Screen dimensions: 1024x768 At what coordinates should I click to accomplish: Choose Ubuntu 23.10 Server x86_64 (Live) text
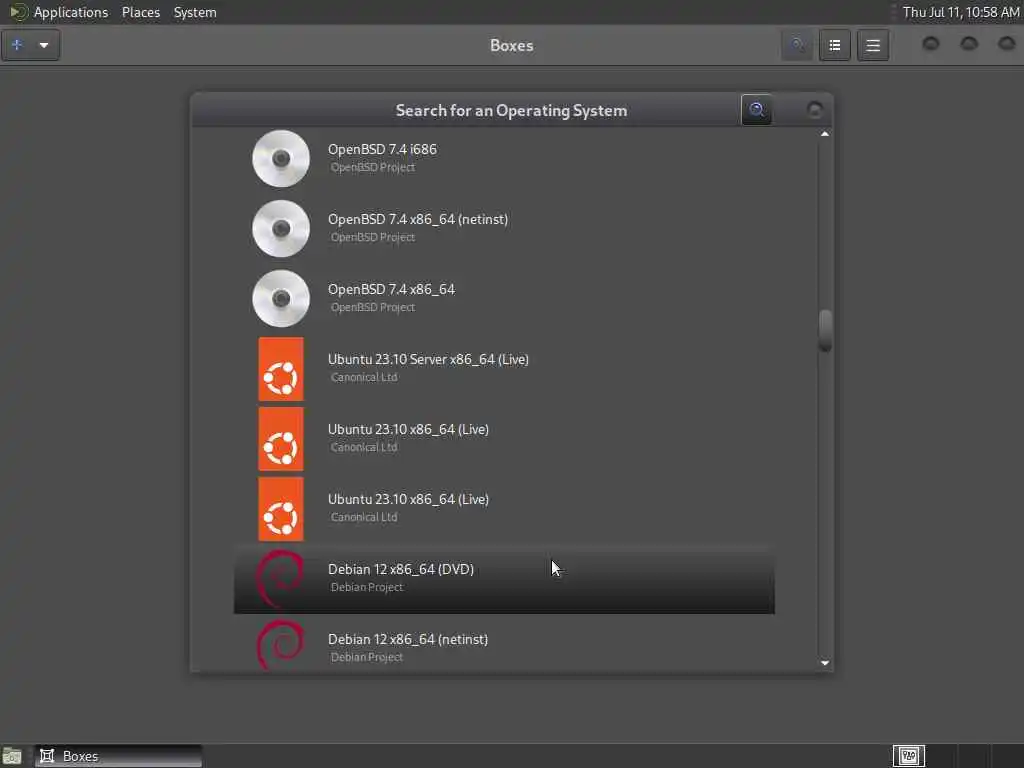(428, 359)
